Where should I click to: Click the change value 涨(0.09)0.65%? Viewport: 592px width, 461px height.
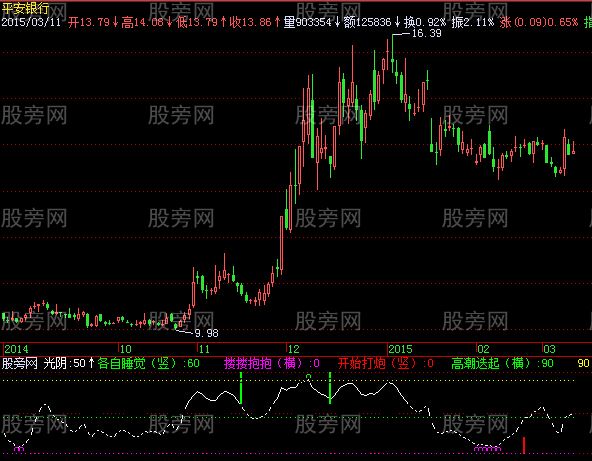538,22
